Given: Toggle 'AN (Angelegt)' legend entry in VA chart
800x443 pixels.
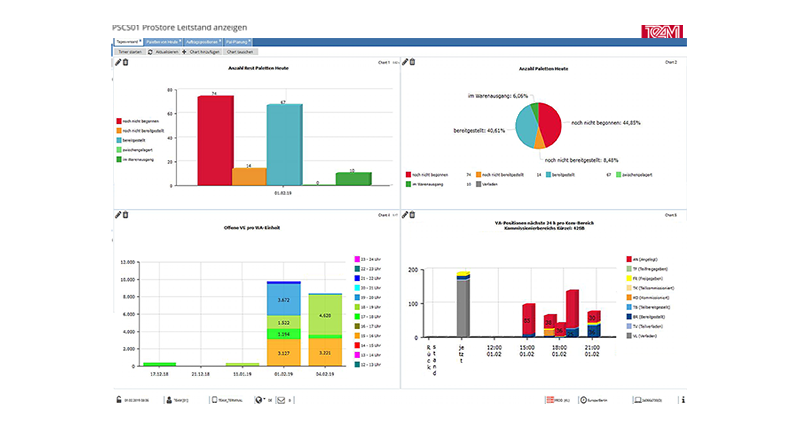Looking at the screenshot, I should 638,259.
